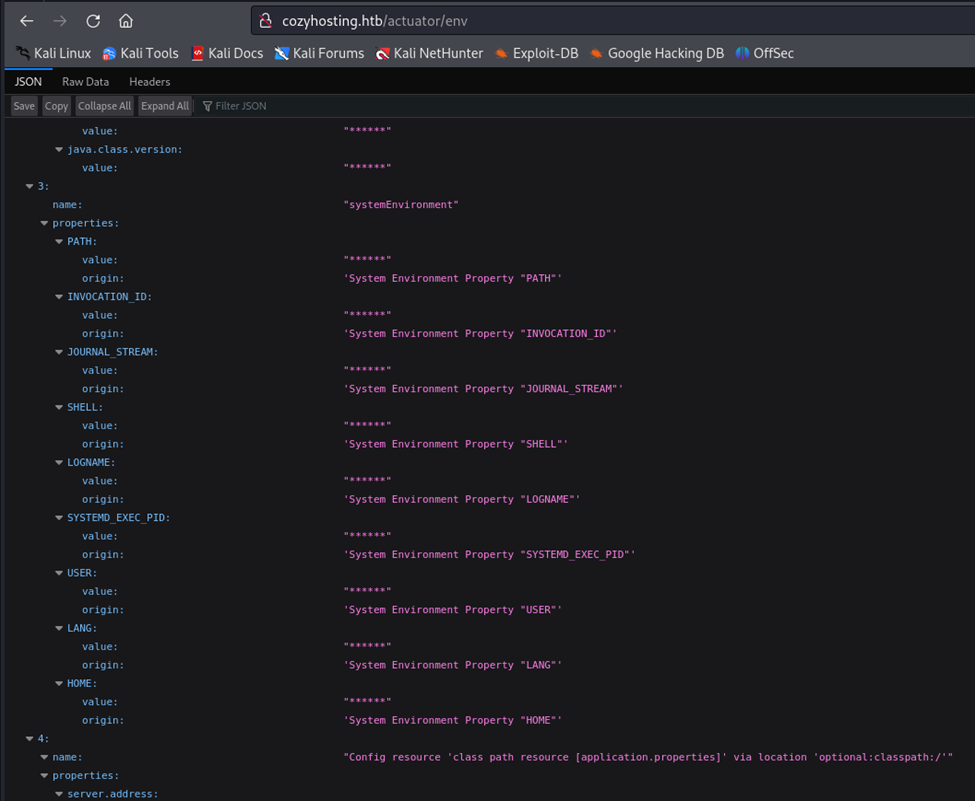Open the Kali Tools bookmark
This screenshot has height=801, width=975.
coord(141,53)
